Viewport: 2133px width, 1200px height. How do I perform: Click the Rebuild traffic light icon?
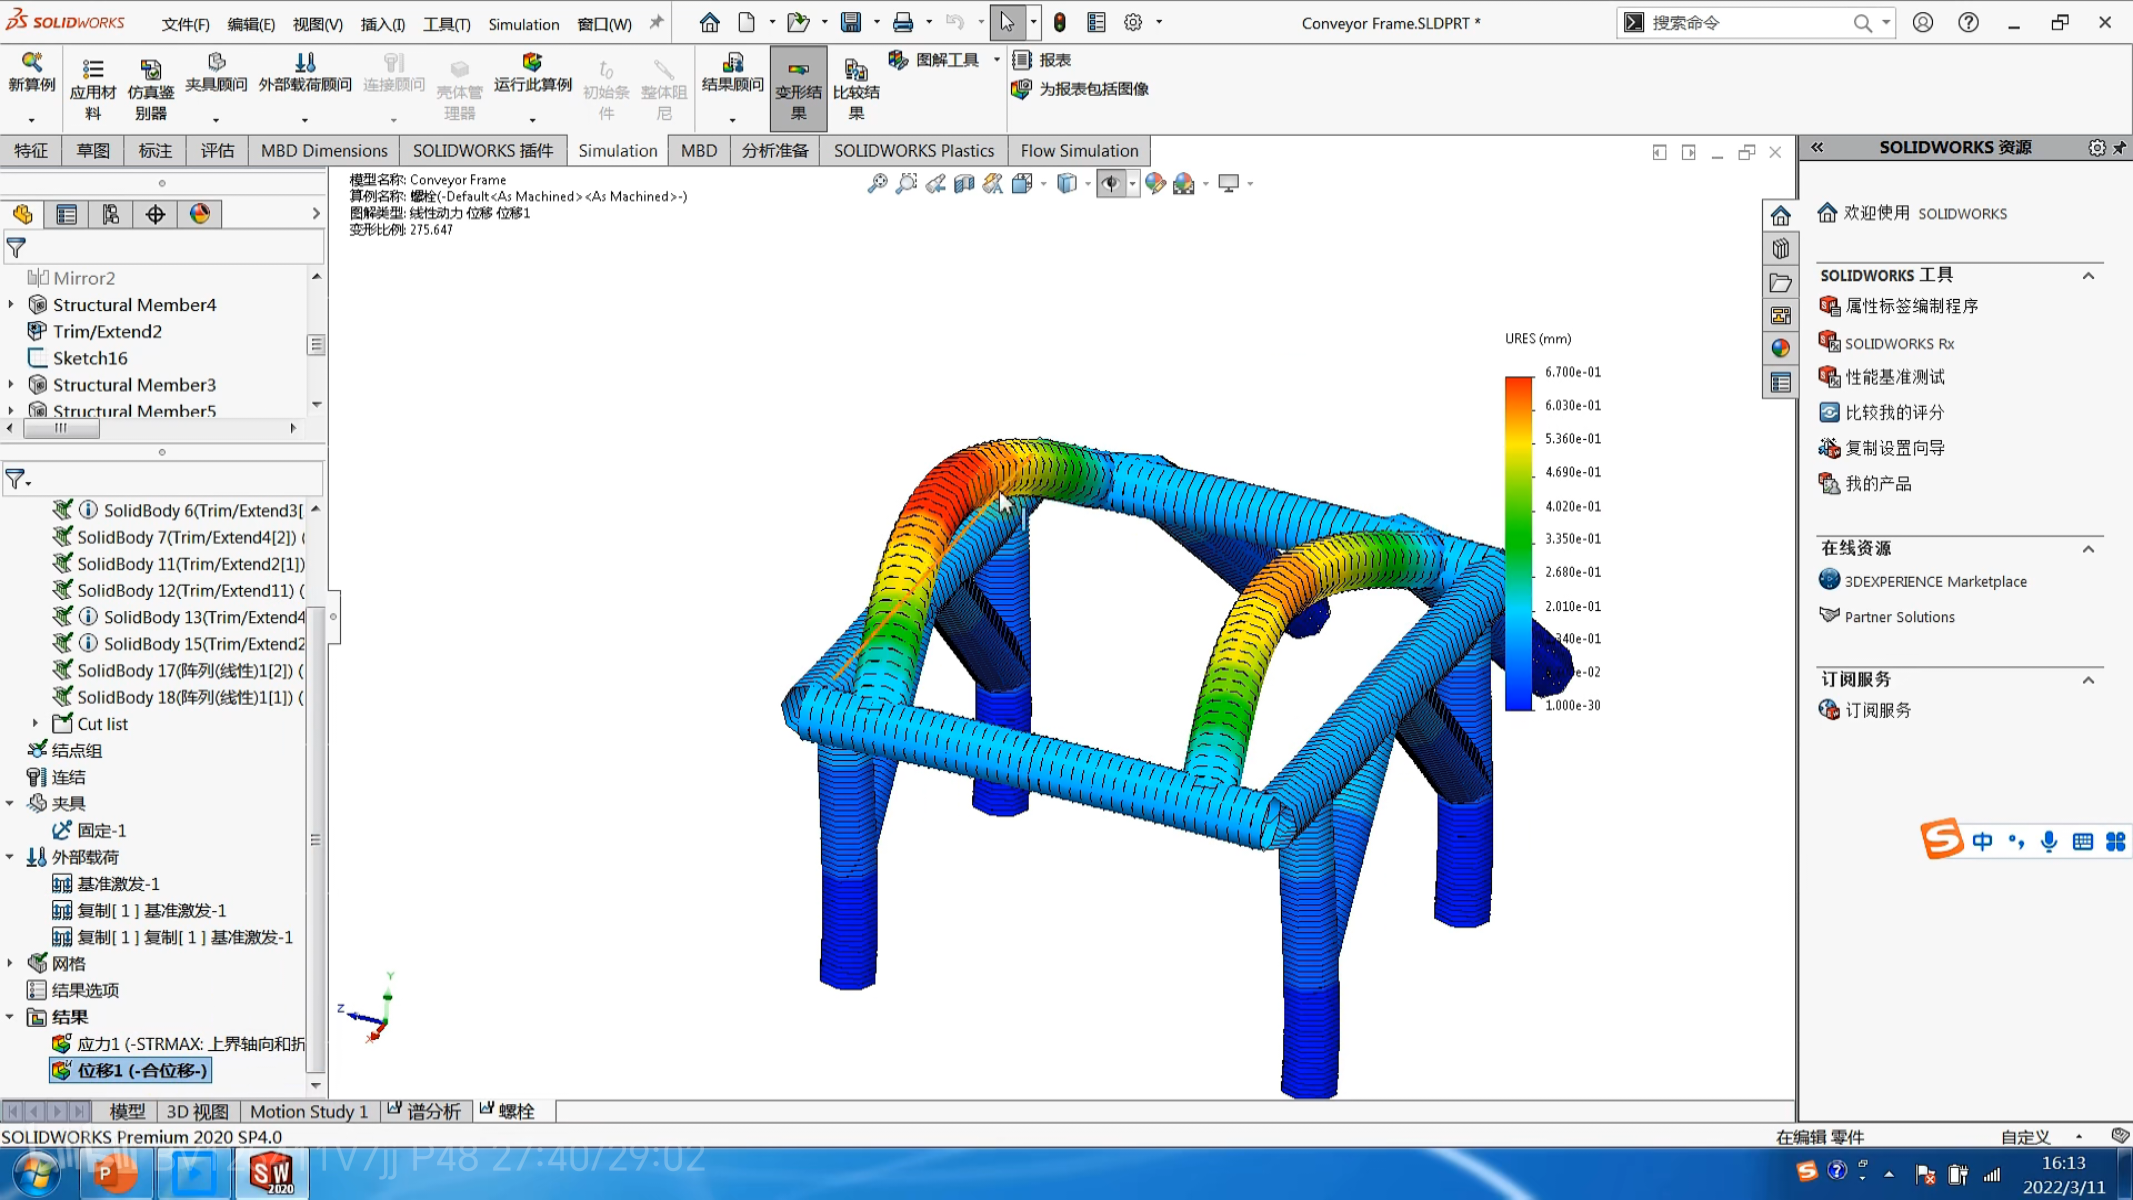[1060, 22]
